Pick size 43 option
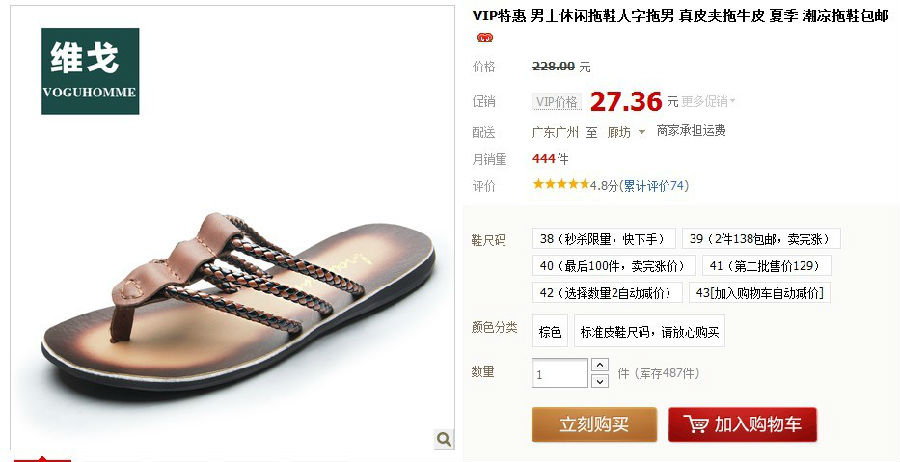The width and height of the screenshot is (900, 462). [759, 293]
